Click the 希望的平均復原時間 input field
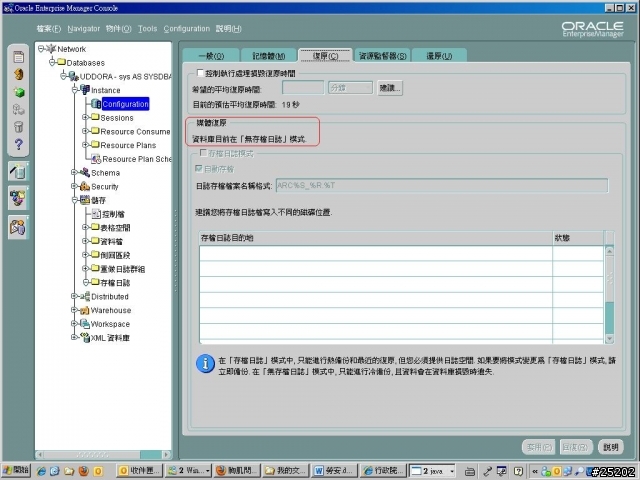Image resolution: width=640 pixels, height=480 pixels. click(303, 88)
